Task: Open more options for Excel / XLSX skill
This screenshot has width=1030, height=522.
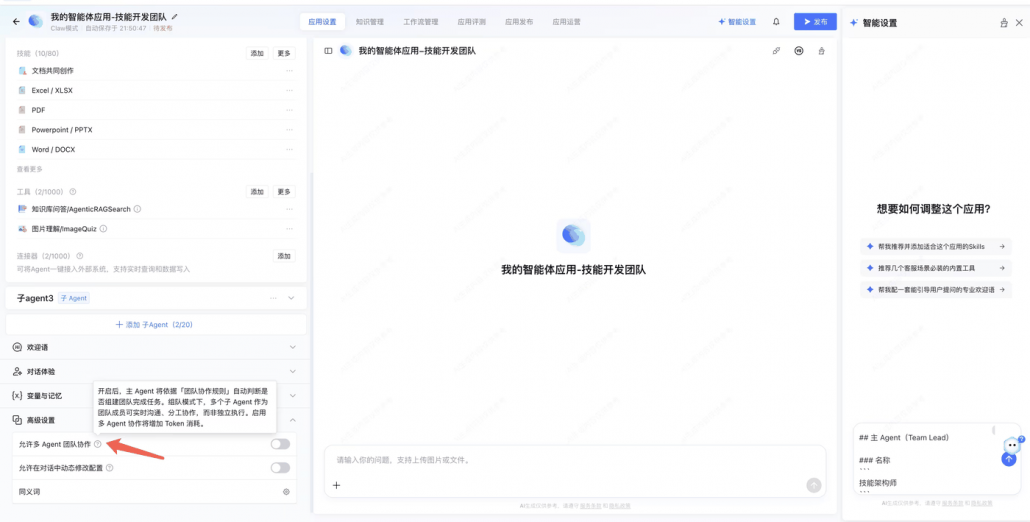Action: 289,91
